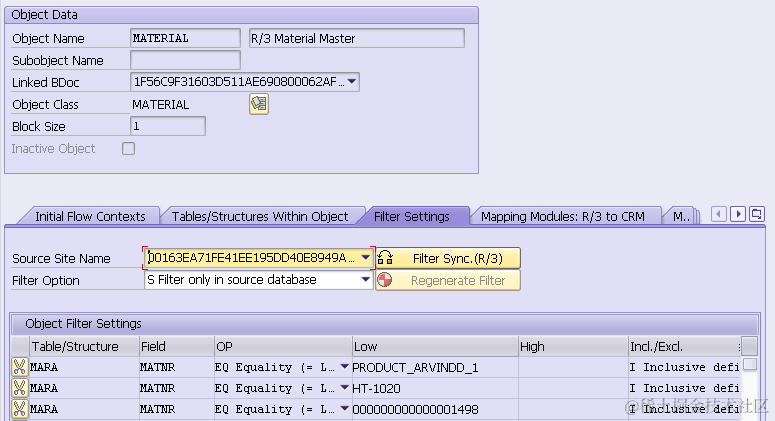The height and width of the screenshot is (421, 775).
Task: Open the Linked BDoc dropdown
Action: click(x=352, y=82)
